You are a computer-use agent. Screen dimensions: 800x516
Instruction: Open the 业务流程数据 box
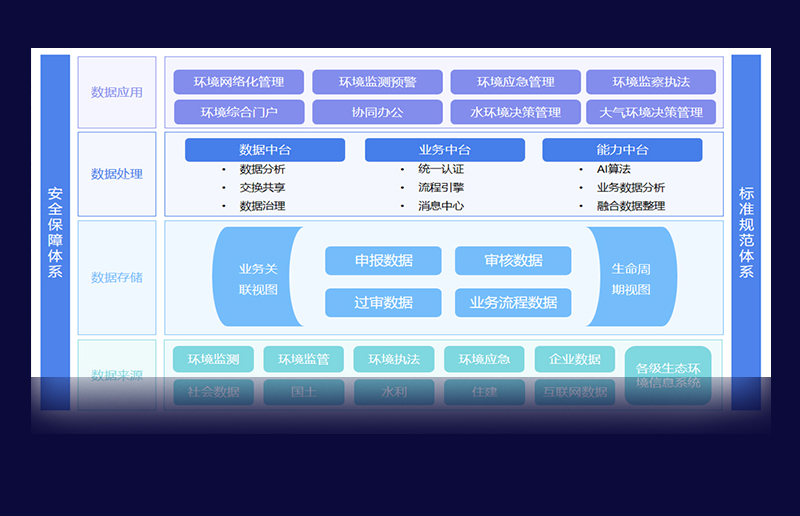click(x=513, y=302)
